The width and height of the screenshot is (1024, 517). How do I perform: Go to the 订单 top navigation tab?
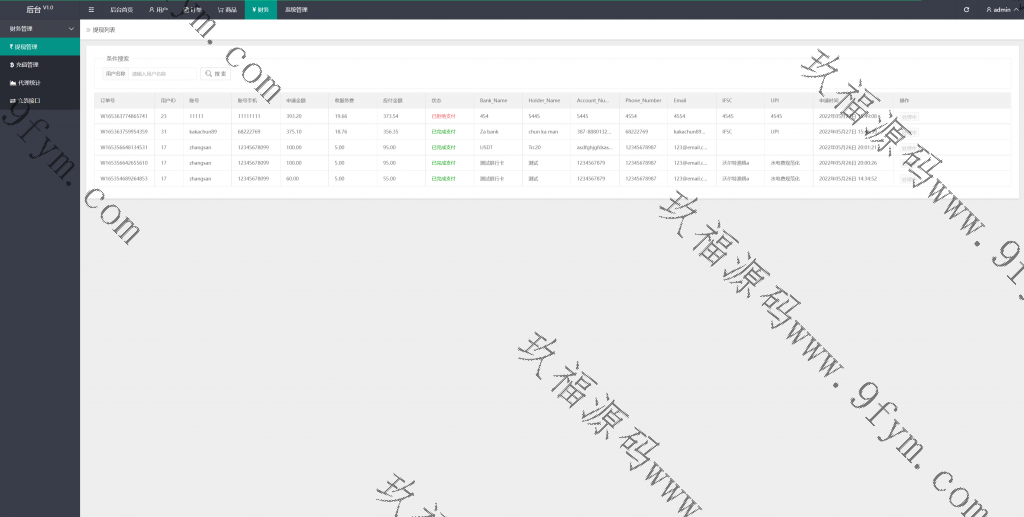(x=193, y=9)
